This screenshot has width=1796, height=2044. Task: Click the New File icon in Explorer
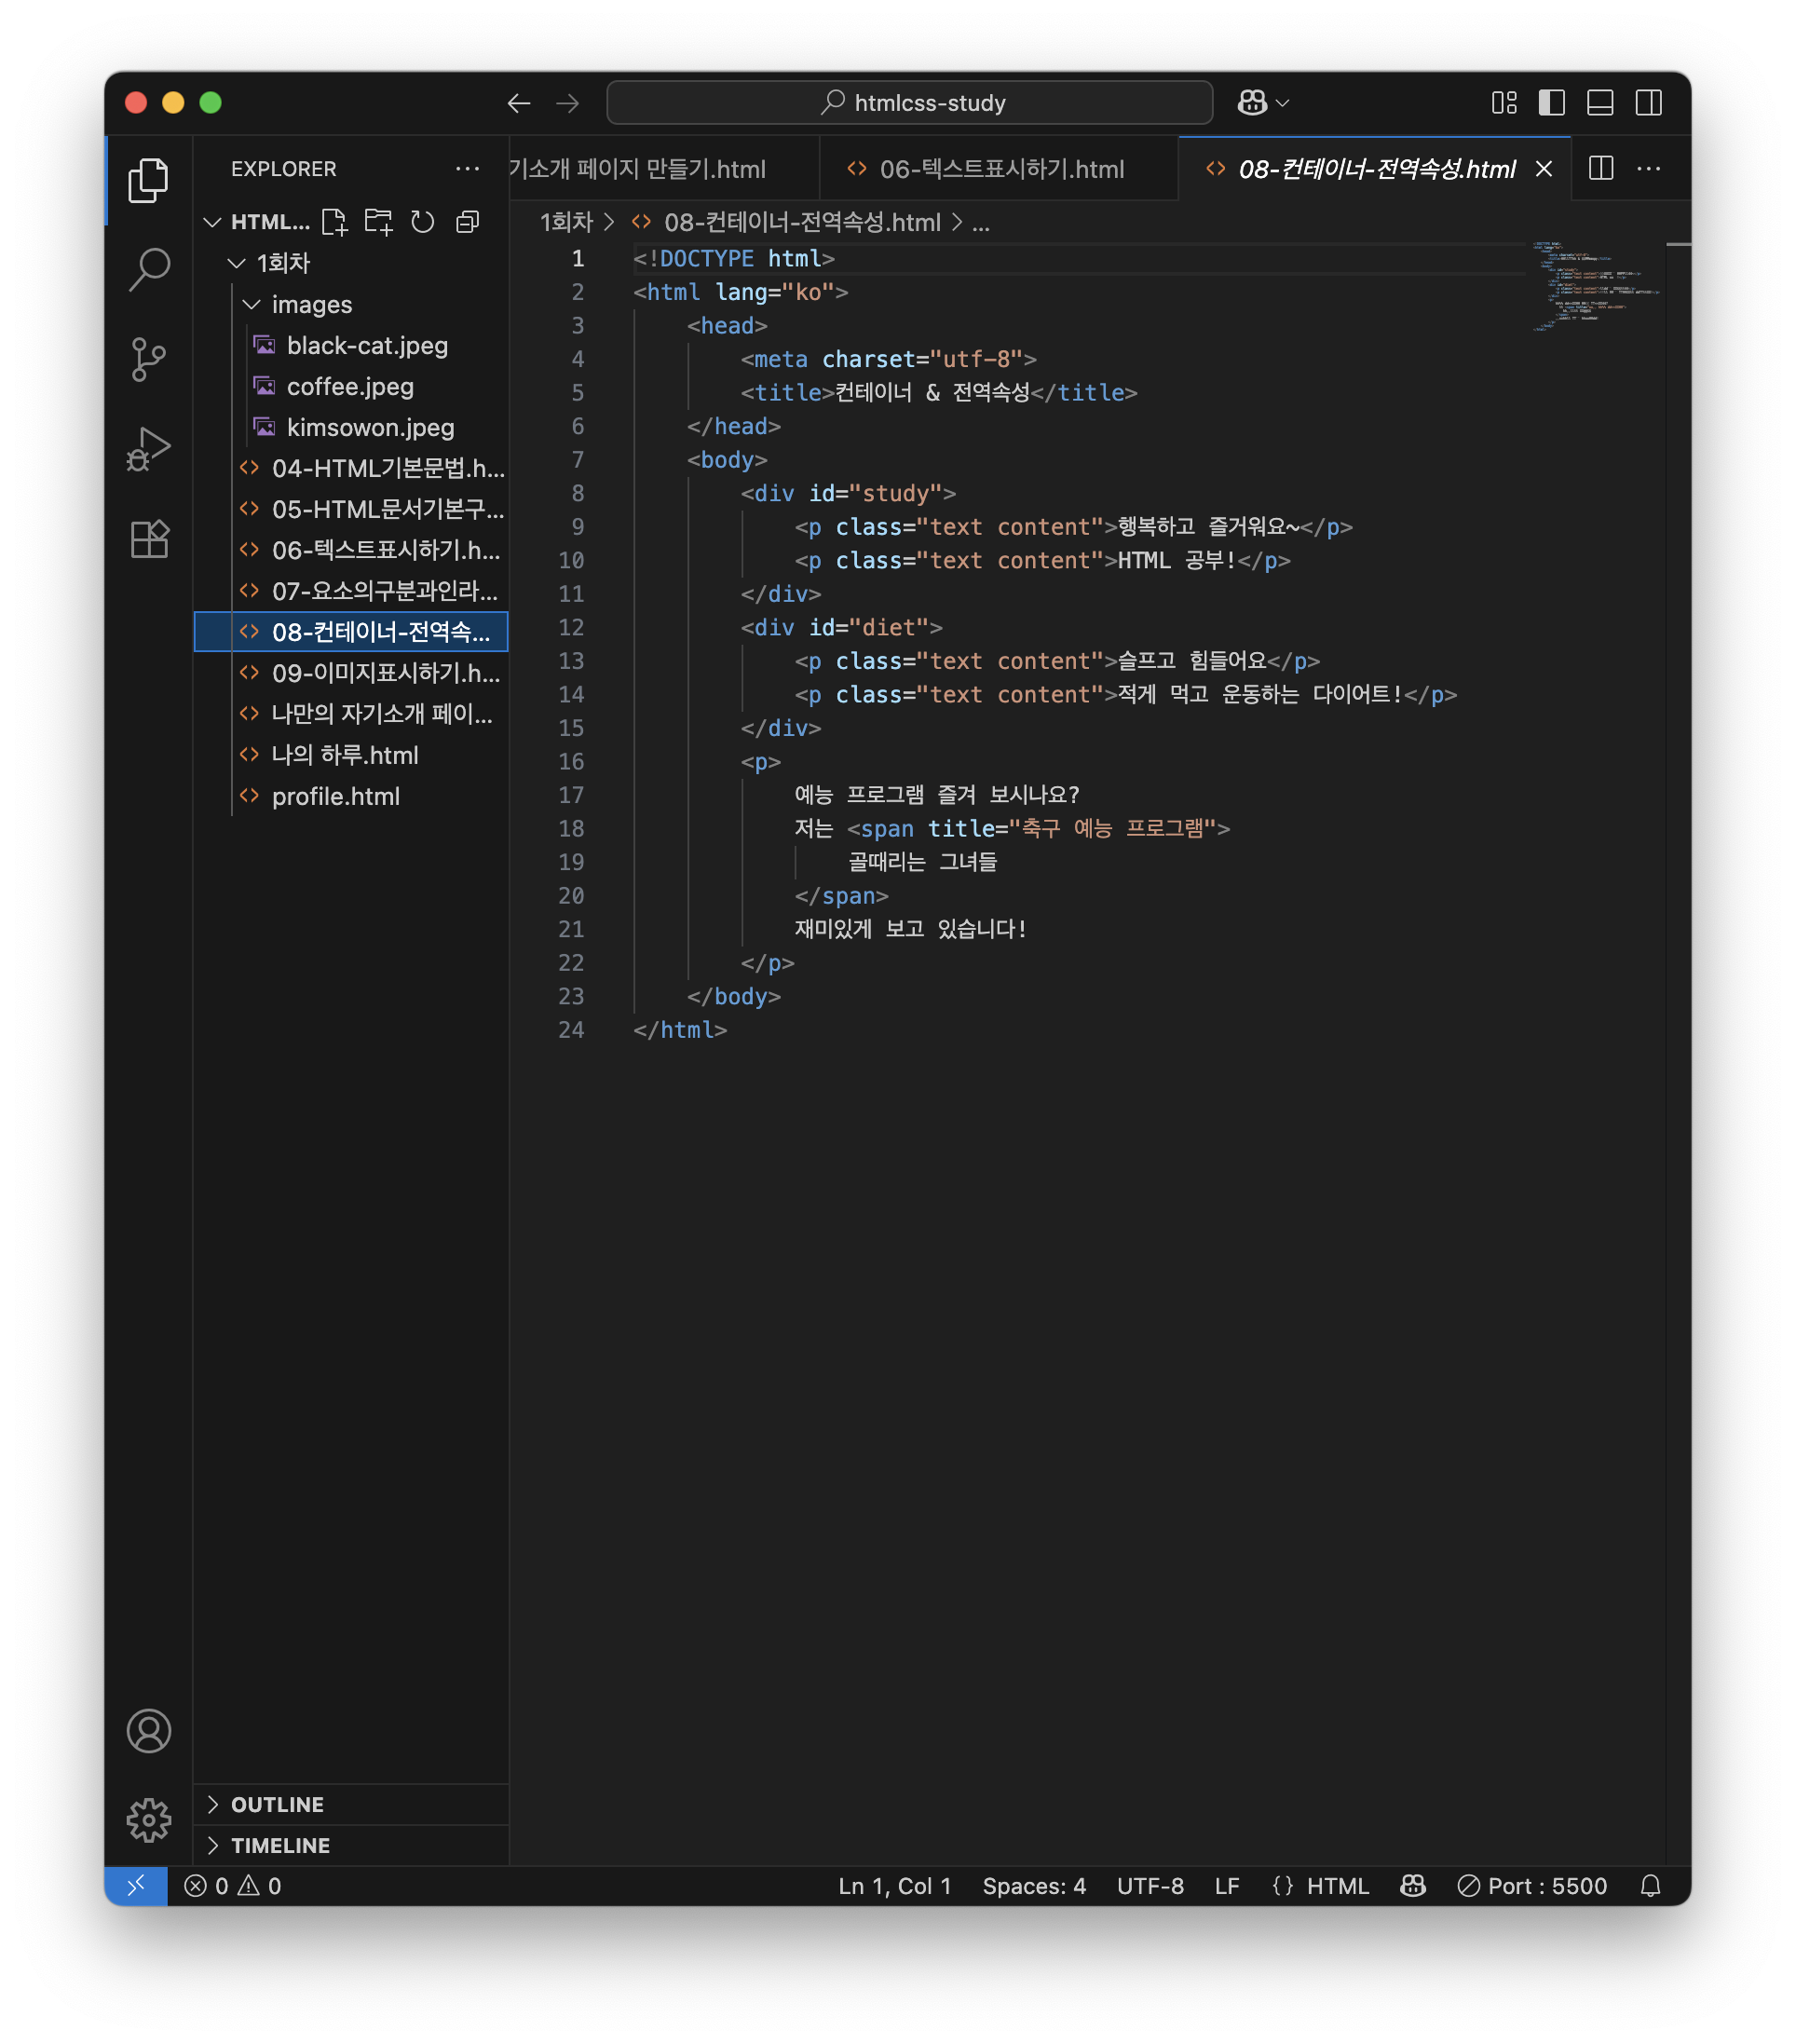334,222
